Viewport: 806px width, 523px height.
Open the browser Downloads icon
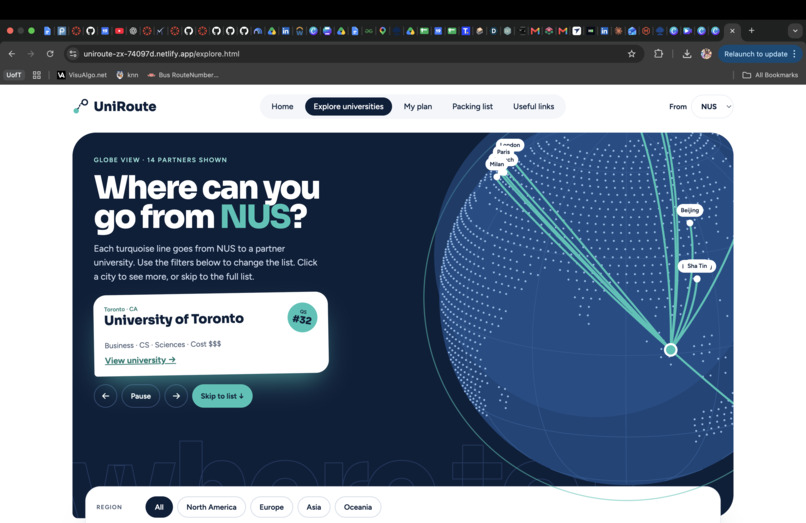(687, 53)
